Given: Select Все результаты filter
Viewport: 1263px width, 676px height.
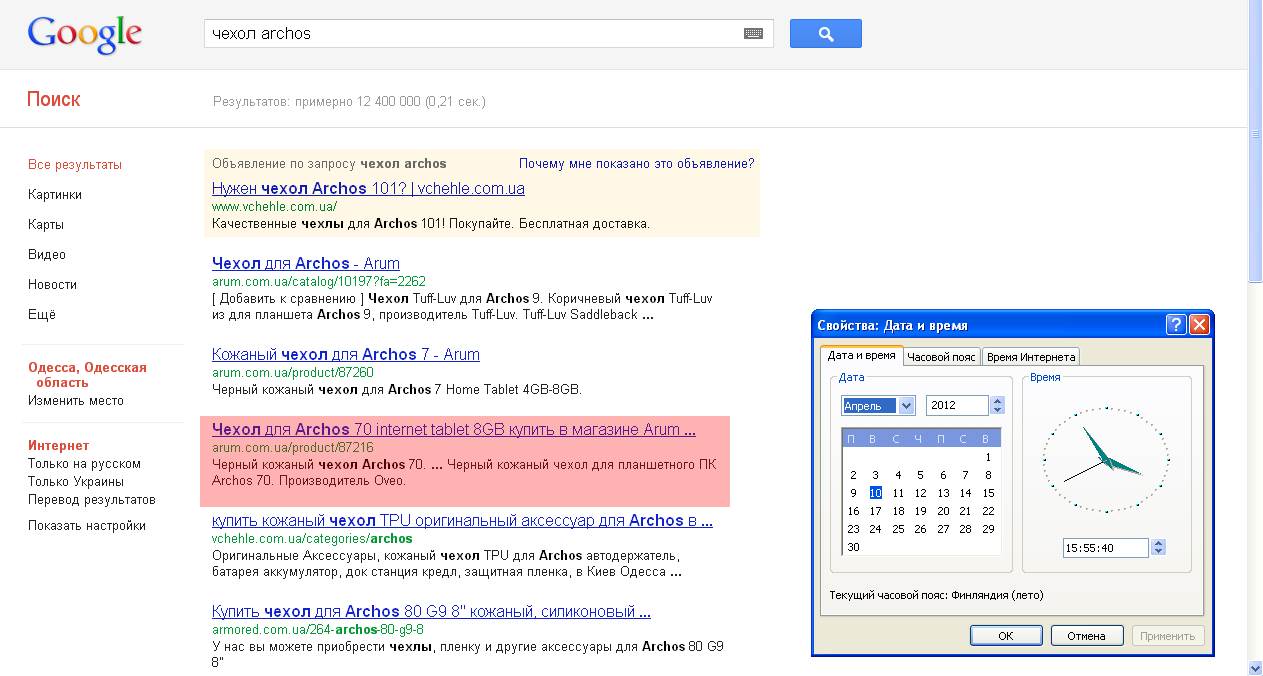Looking at the screenshot, I should pos(75,165).
